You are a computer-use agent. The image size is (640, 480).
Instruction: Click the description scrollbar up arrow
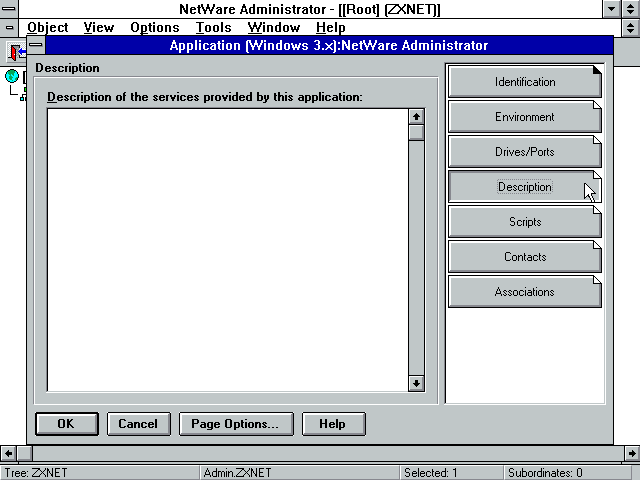(x=416, y=117)
